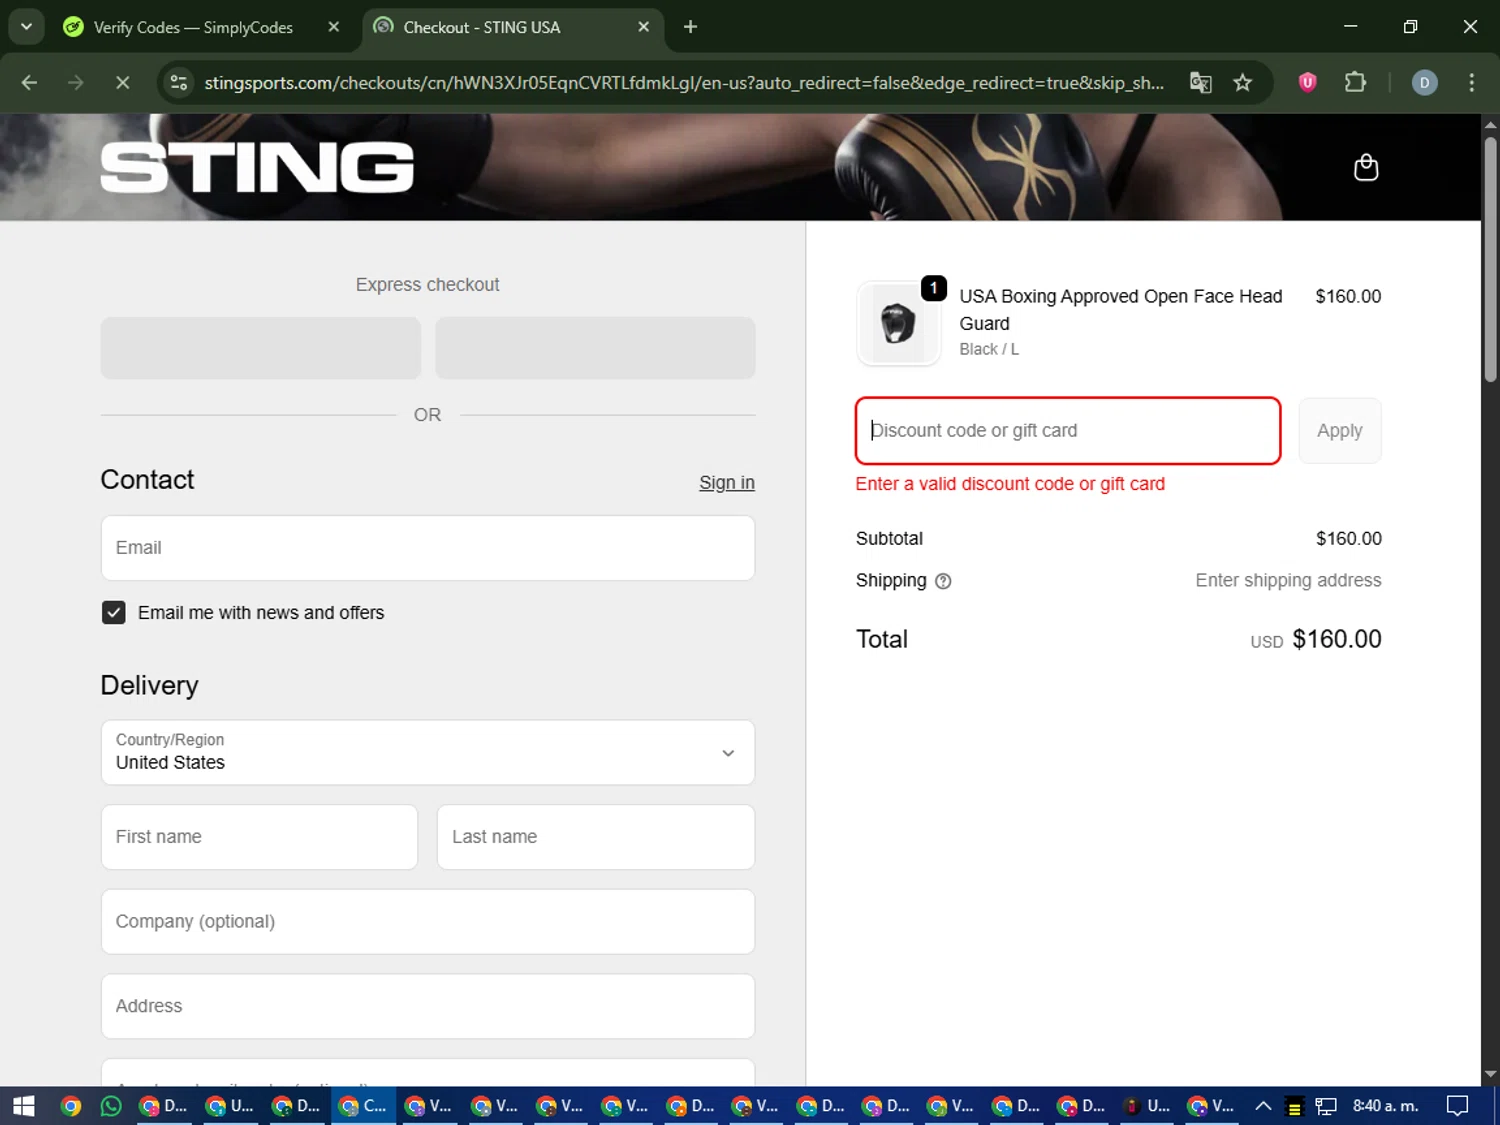The image size is (1500, 1125).
Task: Click the browser address bar URL
Action: pyautogui.click(x=684, y=83)
